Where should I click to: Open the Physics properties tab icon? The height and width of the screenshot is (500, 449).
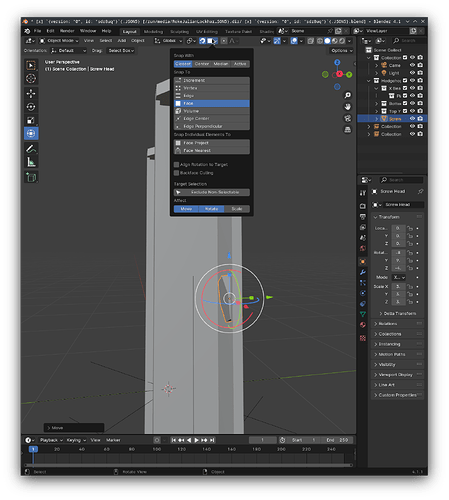[x=363, y=293]
